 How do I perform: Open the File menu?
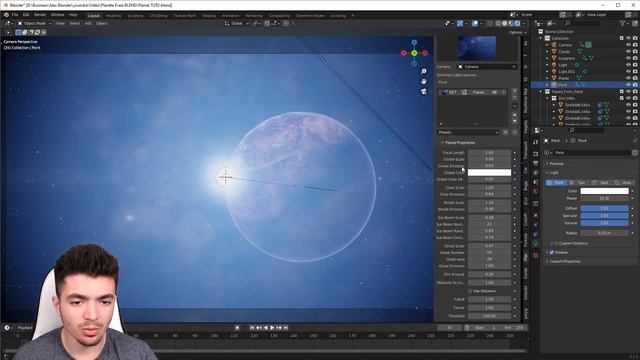tap(15, 15)
